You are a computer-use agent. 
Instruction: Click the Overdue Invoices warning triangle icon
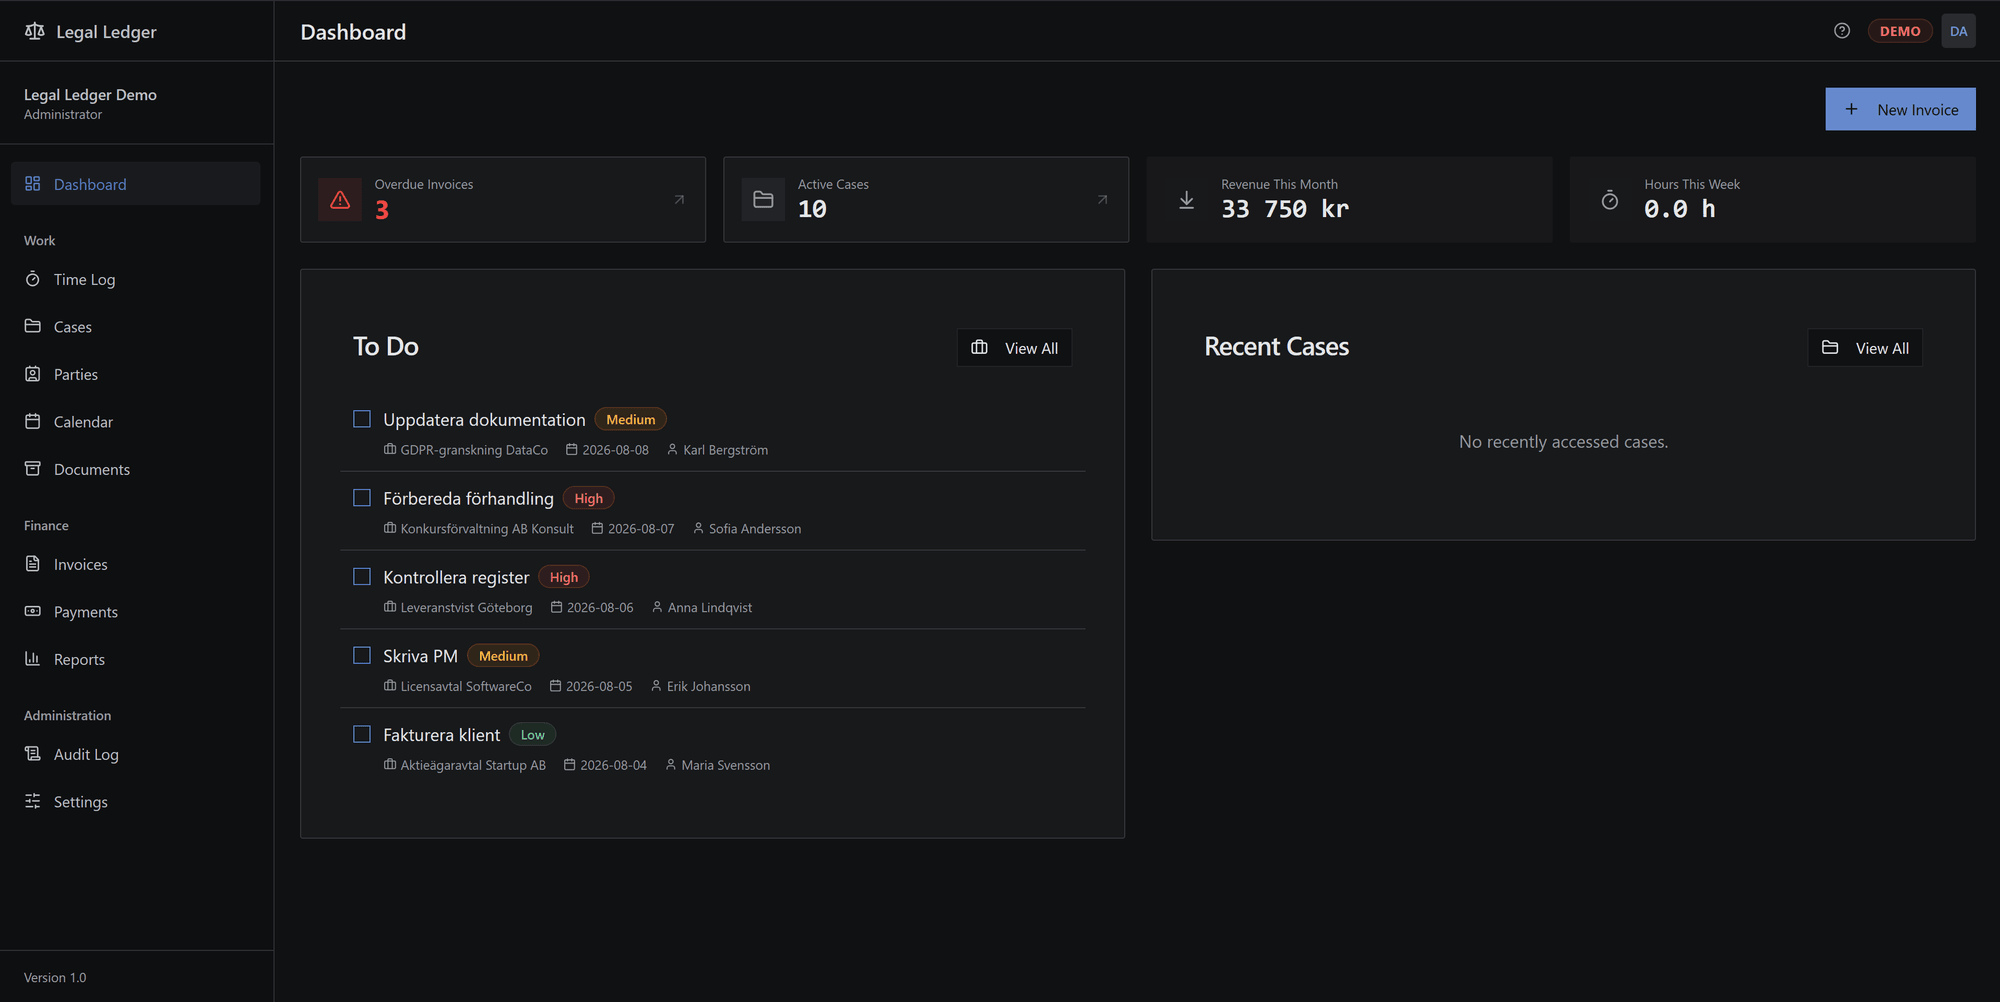340,200
